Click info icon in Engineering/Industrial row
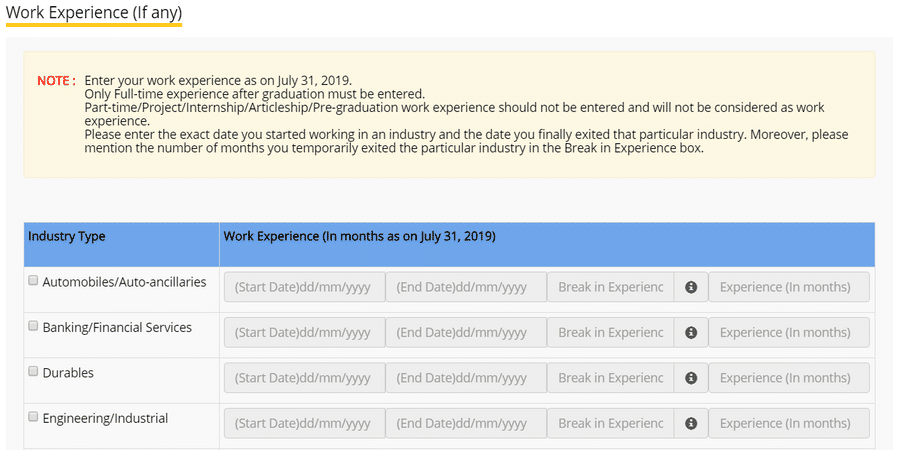900x450 pixels. (691, 423)
